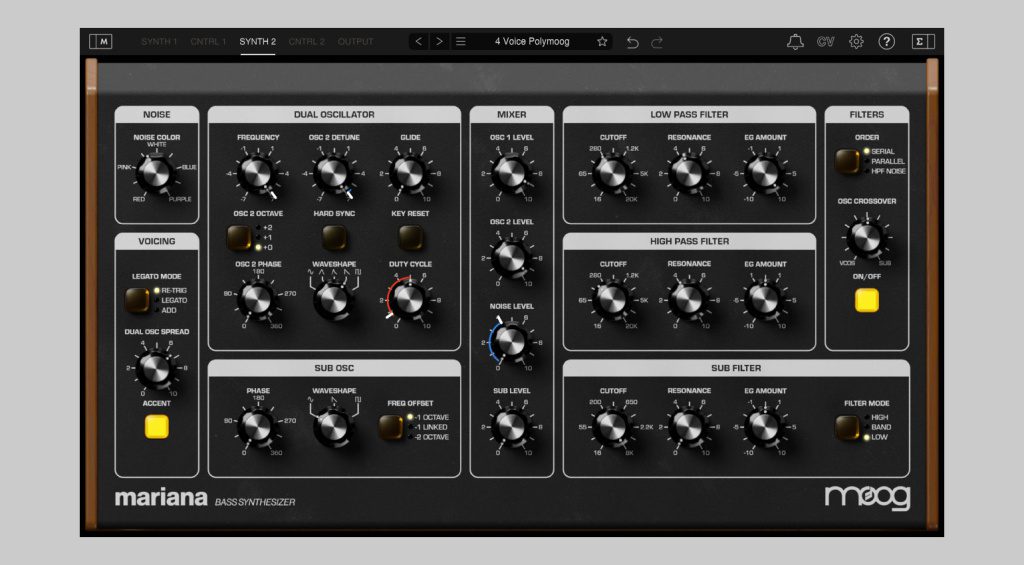Click the Sub Filter CUTOFF knob
The height and width of the screenshot is (565, 1024).
pyautogui.click(x=612, y=426)
